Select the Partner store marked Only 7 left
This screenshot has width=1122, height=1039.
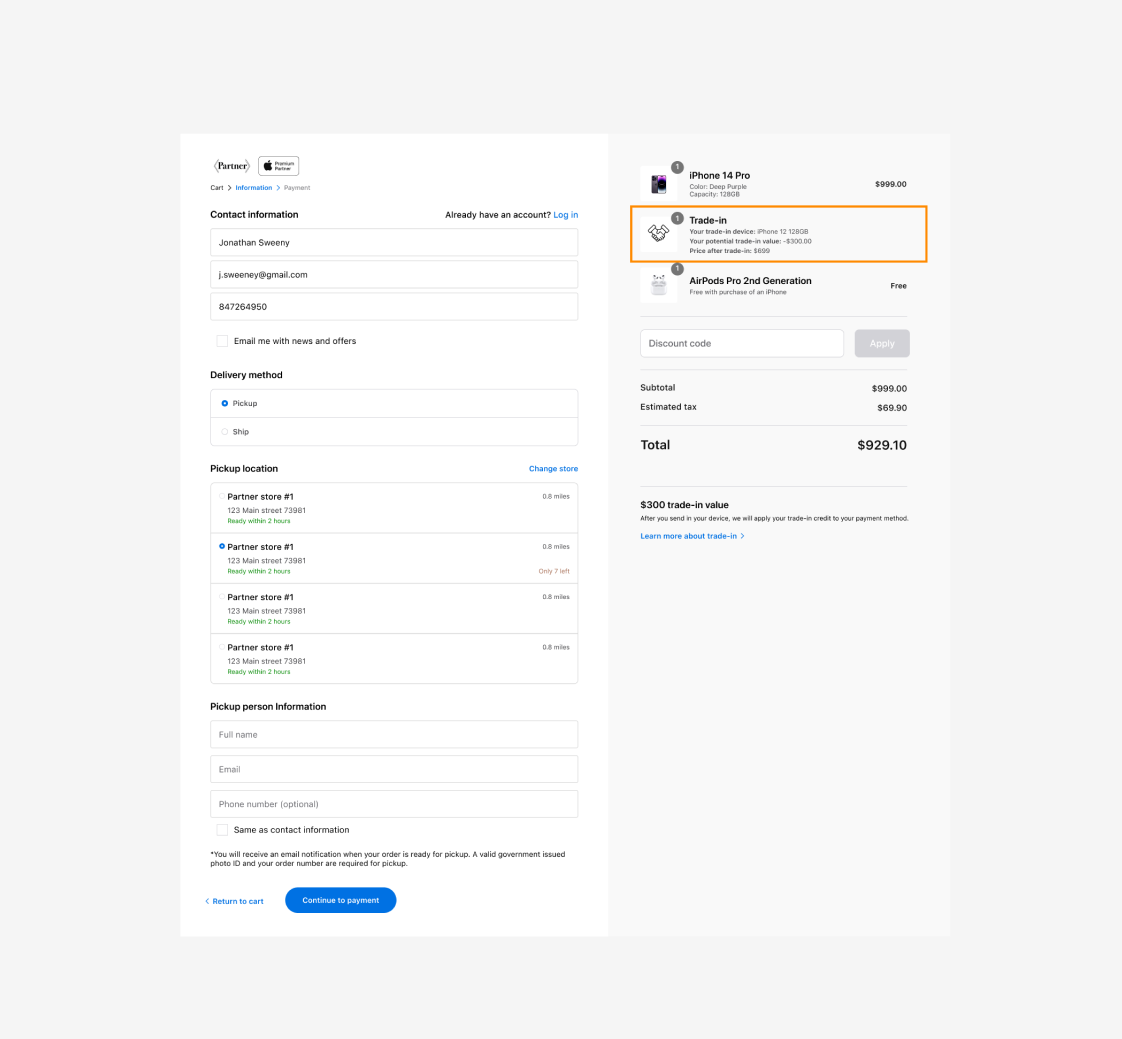coord(394,558)
